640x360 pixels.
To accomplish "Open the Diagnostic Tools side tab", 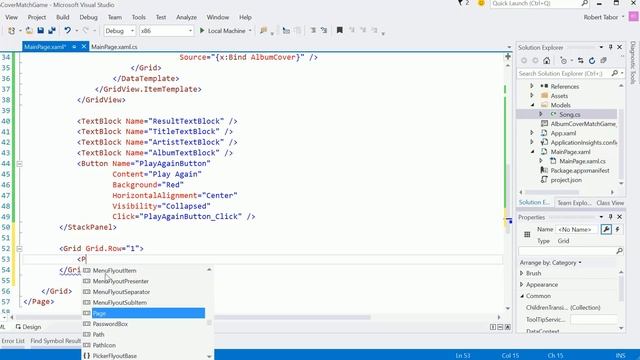I will [633, 62].
